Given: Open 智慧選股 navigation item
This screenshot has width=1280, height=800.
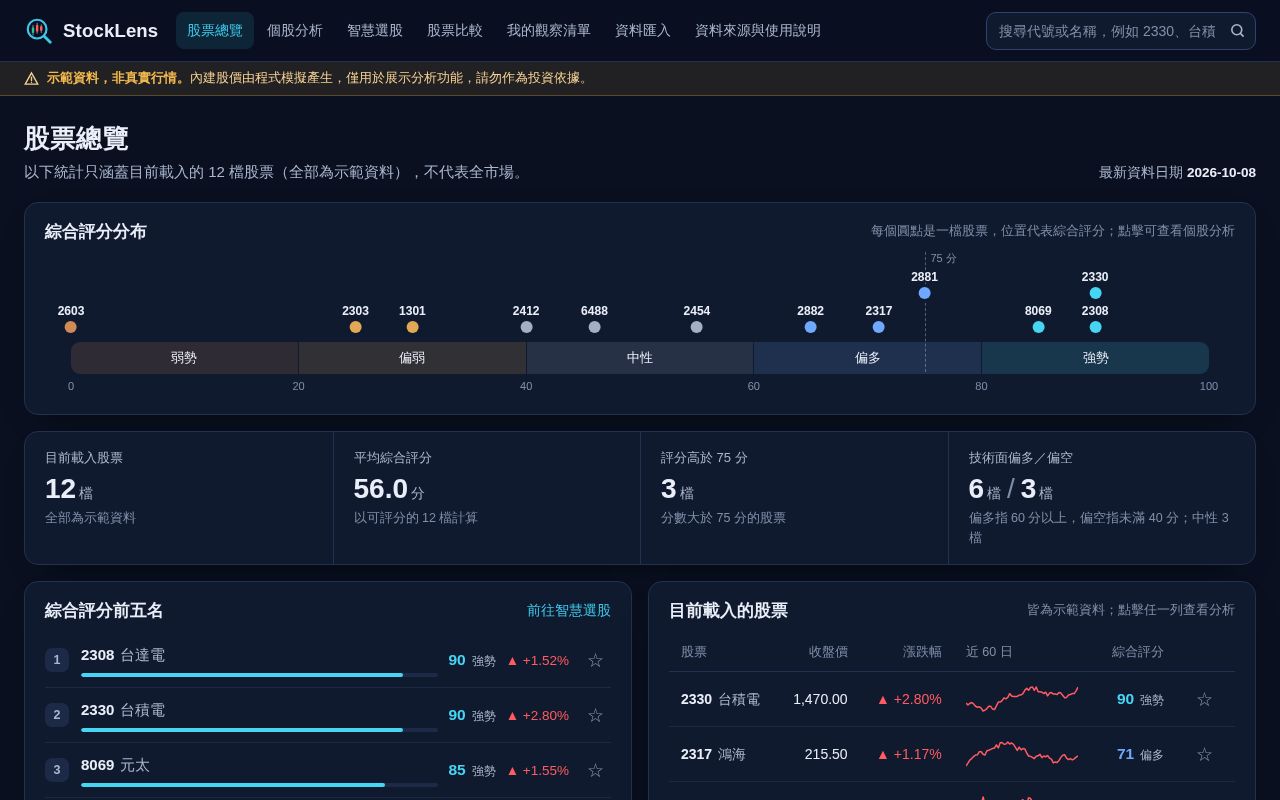Looking at the screenshot, I should [x=375, y=31].
